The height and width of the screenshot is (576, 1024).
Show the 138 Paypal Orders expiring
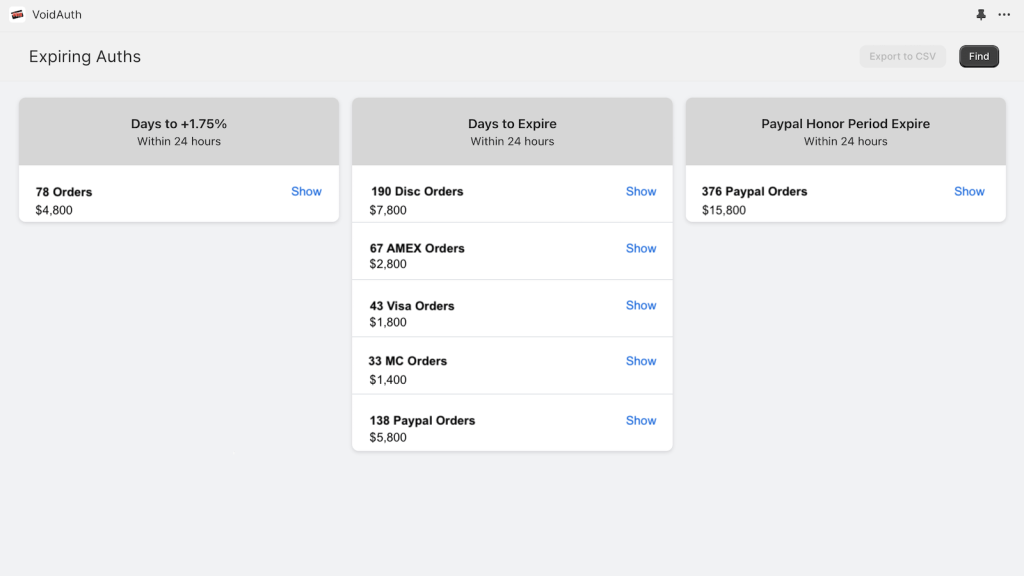(x=640, y=420)
